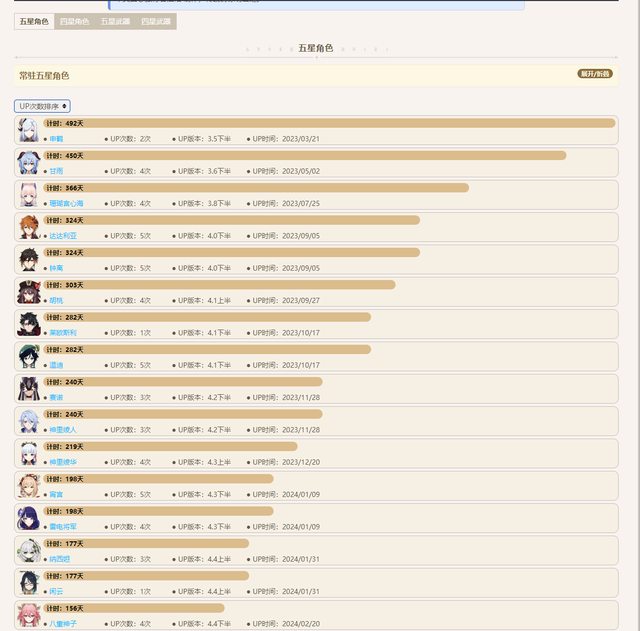The height and width of the screenshot is (631, 640).
Task: Click the 神里绫华 character avatar
Action: pos(28,454)
